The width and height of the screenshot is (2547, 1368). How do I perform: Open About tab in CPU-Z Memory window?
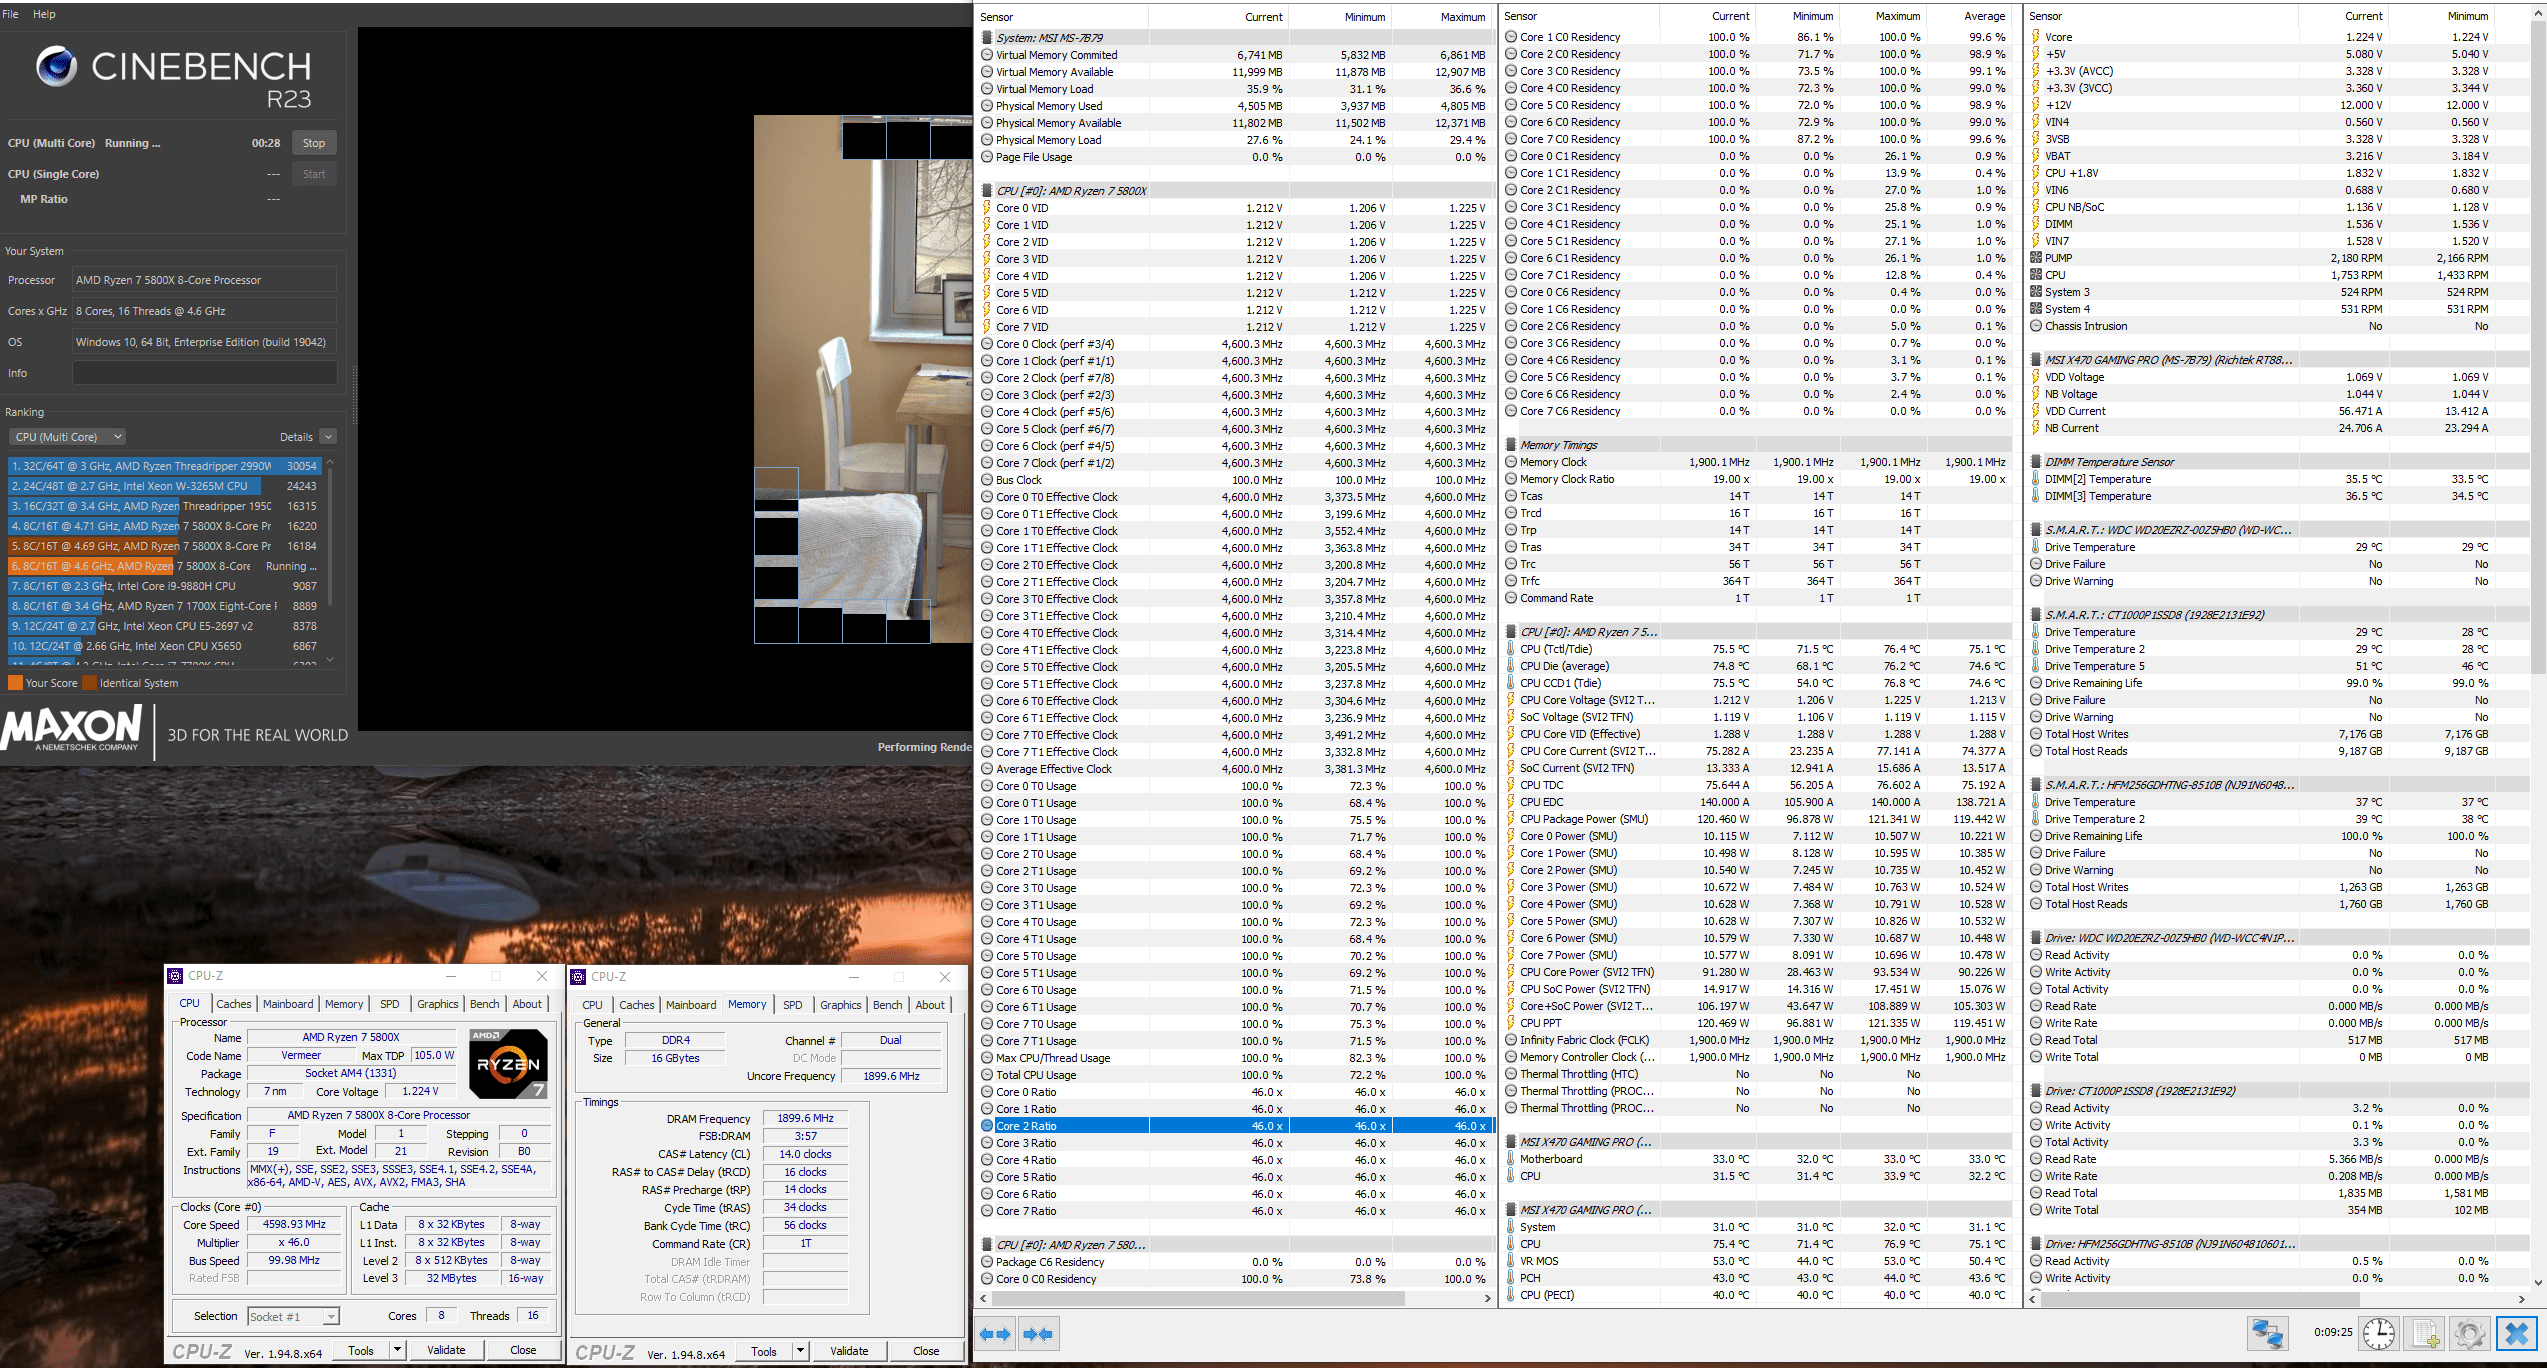tap(930, 1005)
